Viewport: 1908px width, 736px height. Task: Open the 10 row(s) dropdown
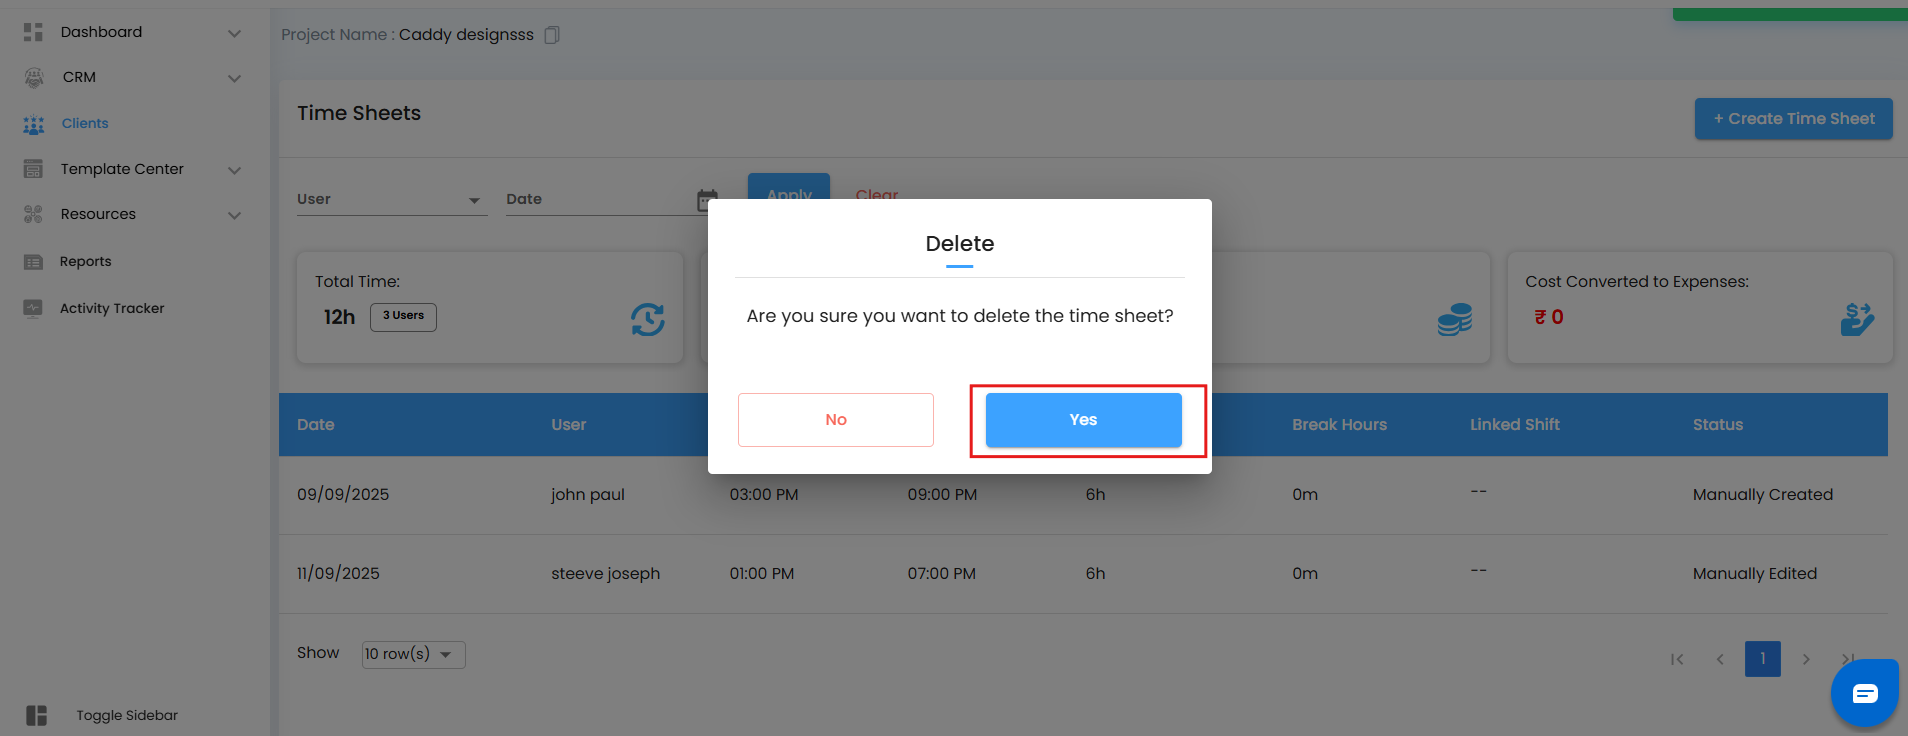tap(413, 654)
